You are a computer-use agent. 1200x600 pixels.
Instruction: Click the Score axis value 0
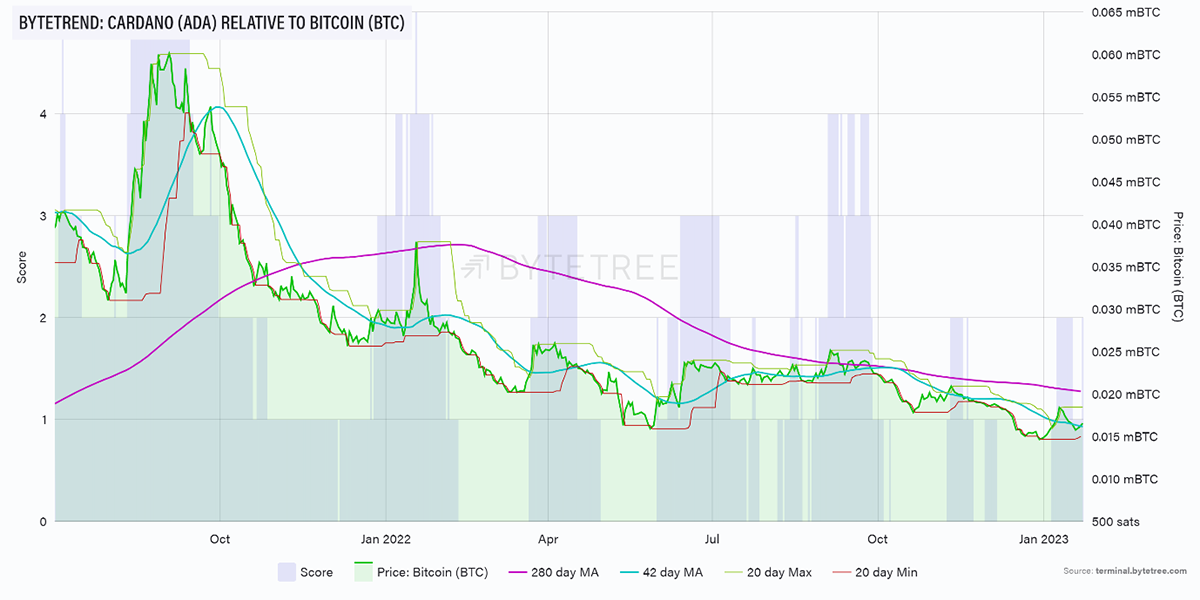[43, 522]
